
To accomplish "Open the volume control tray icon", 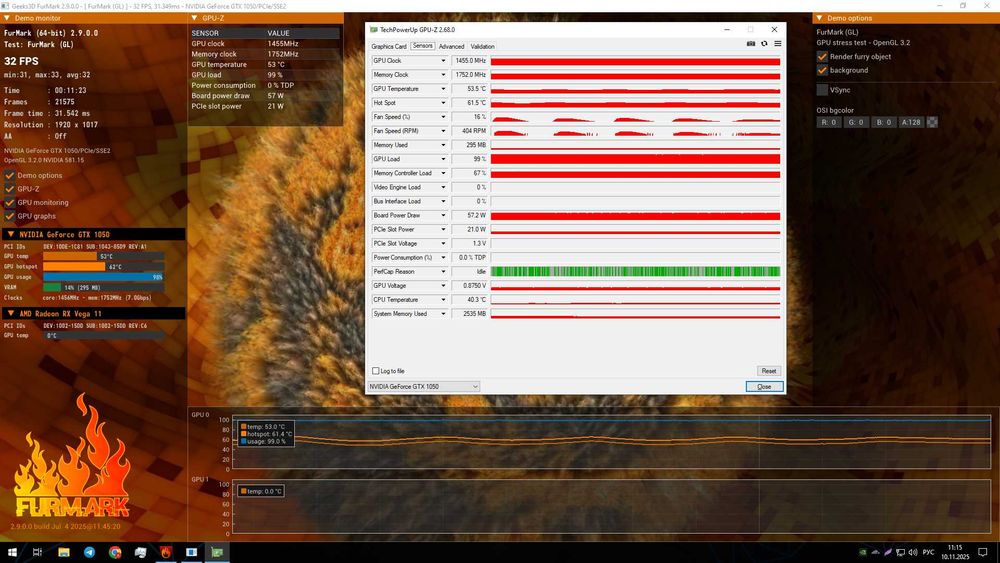I will tap(913, 552).
